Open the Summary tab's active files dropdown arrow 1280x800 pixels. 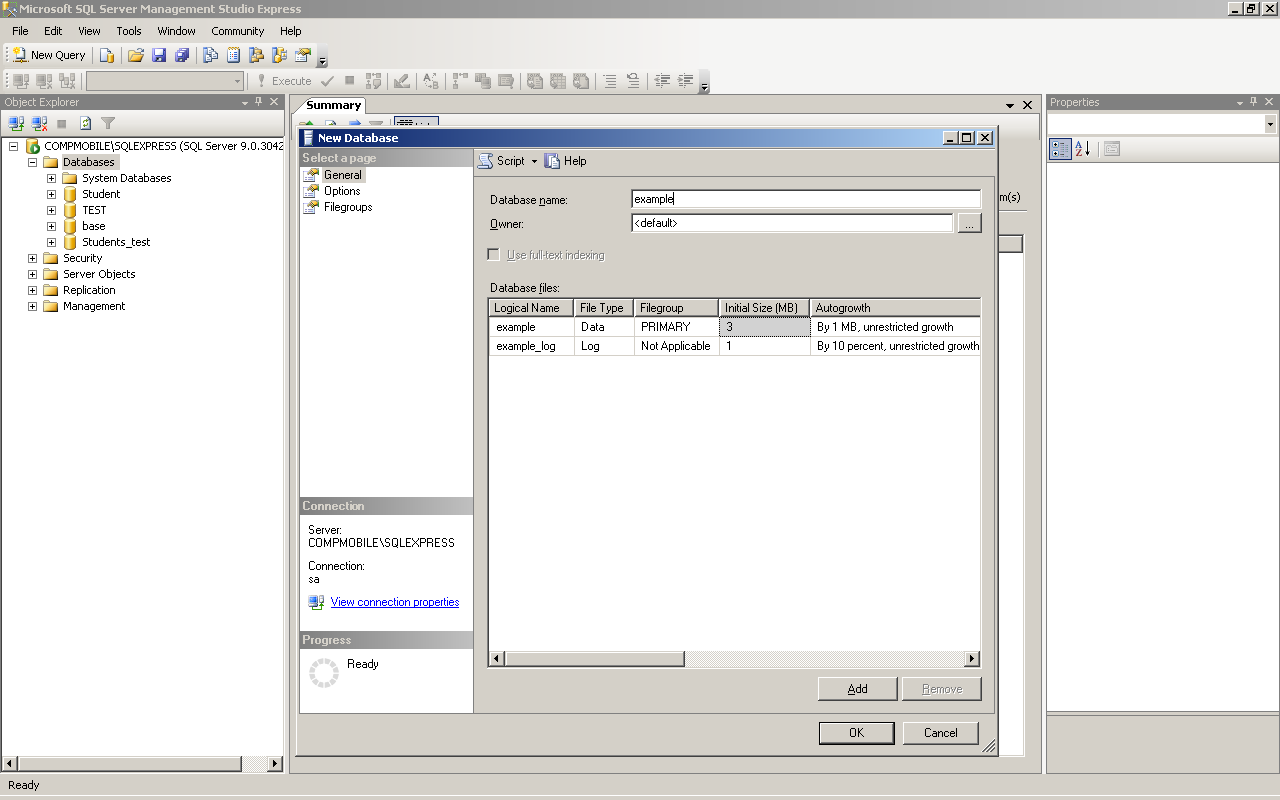coord(1010,105)
